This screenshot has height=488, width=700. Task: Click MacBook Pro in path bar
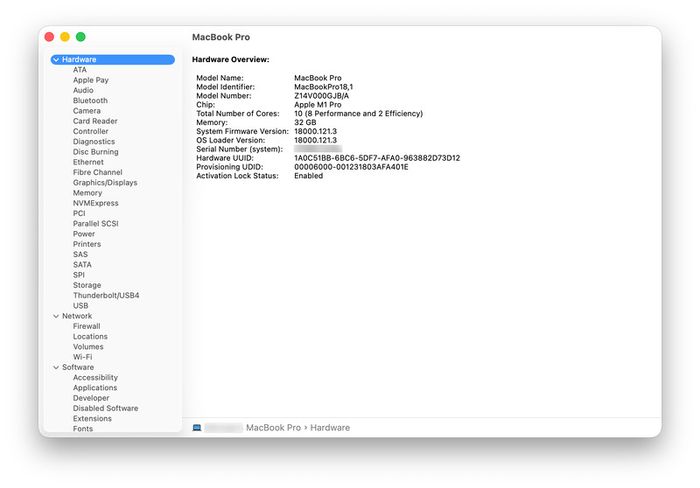click(x=273, y=428)
